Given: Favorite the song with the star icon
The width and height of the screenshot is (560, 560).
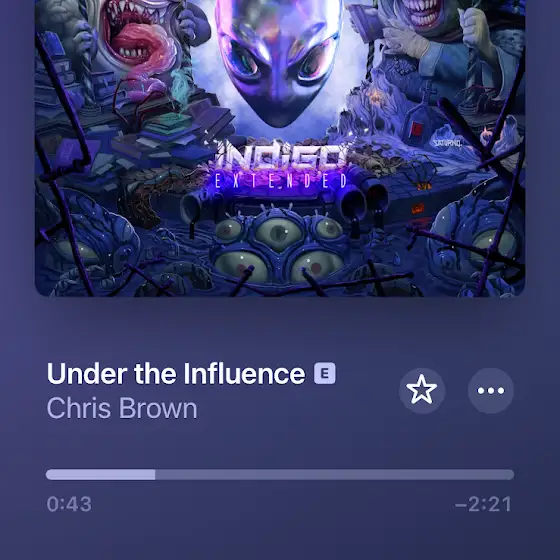Looking at the screenshot, I should 422,390.
